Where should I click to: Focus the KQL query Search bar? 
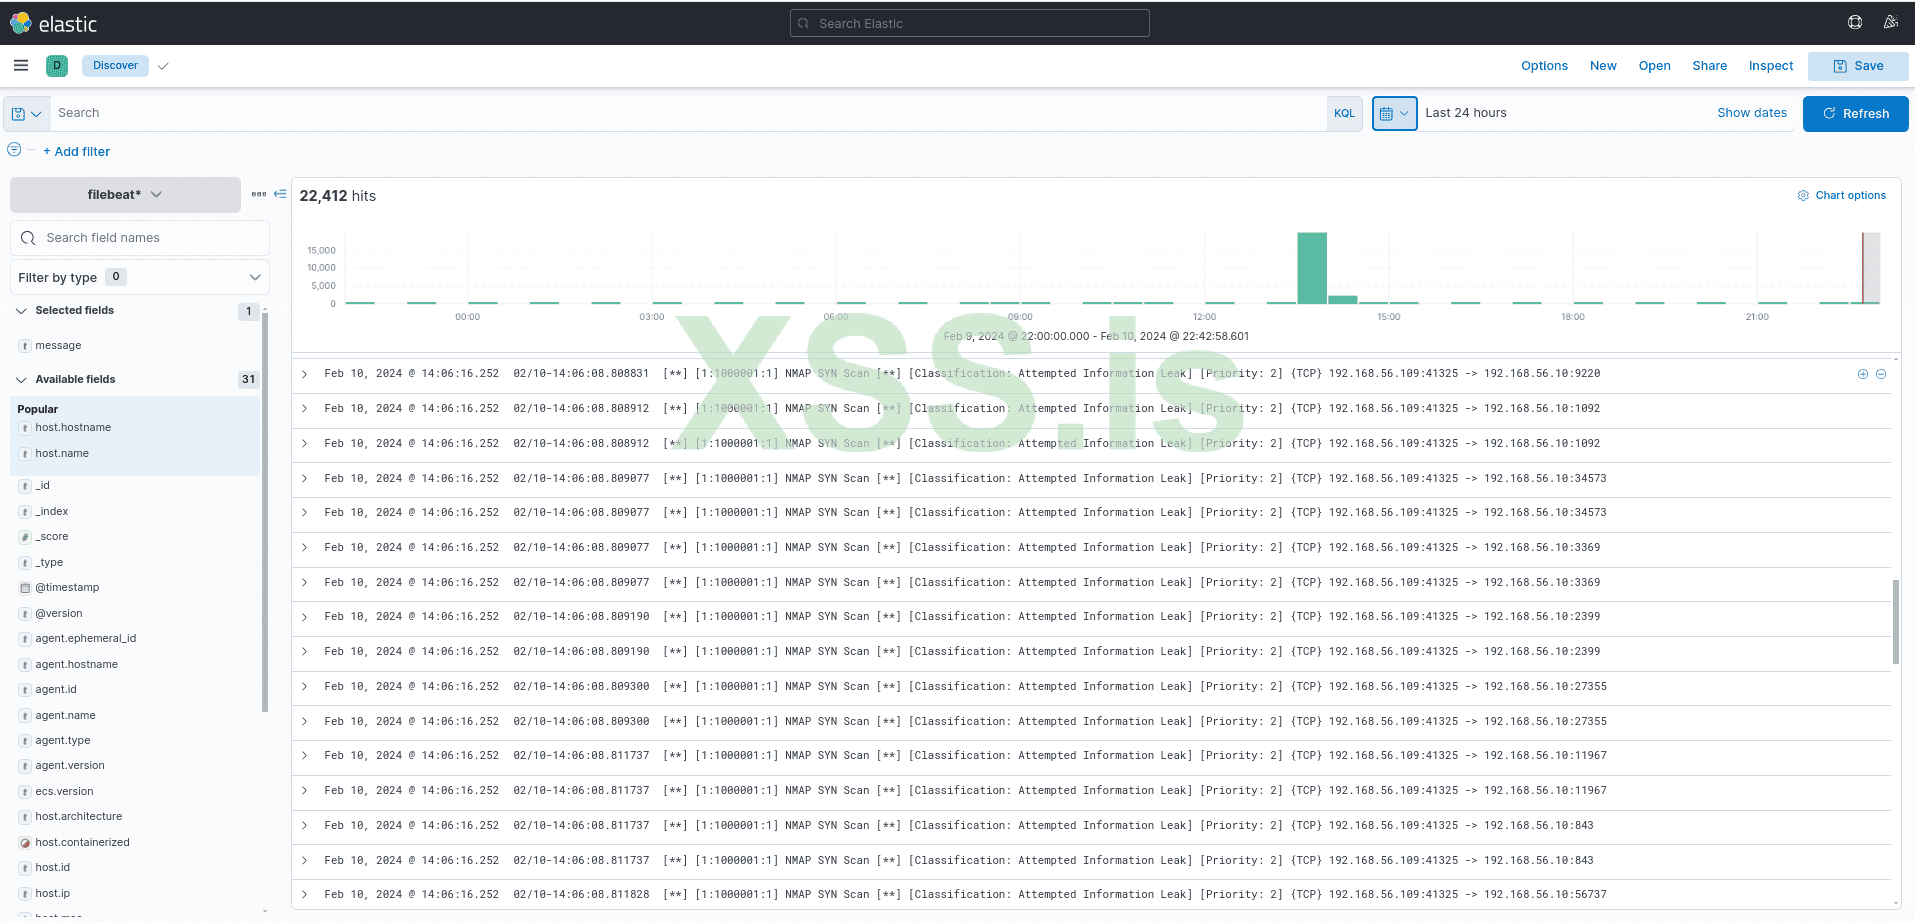[x=688, y=113]
